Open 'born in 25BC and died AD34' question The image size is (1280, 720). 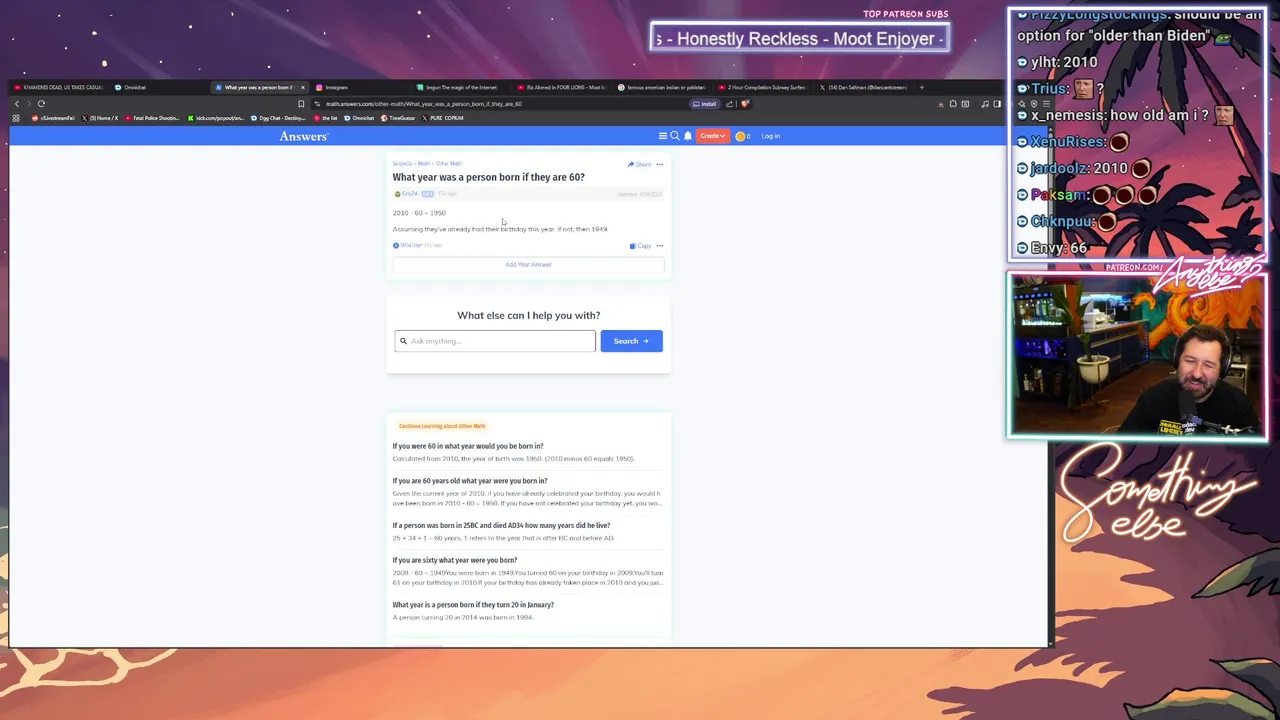[x=501, y=525]
